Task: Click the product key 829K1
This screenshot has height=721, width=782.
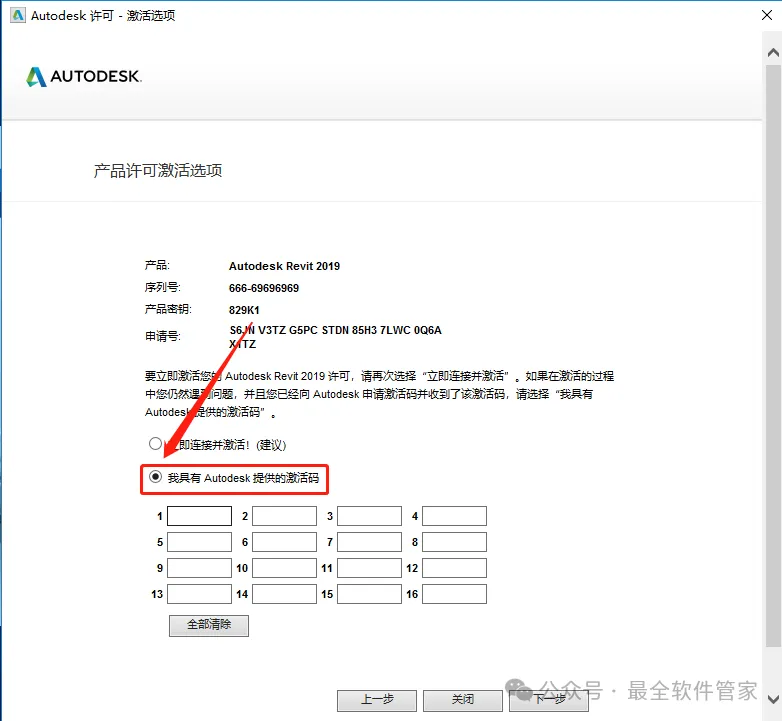Action: pos(244,310)
